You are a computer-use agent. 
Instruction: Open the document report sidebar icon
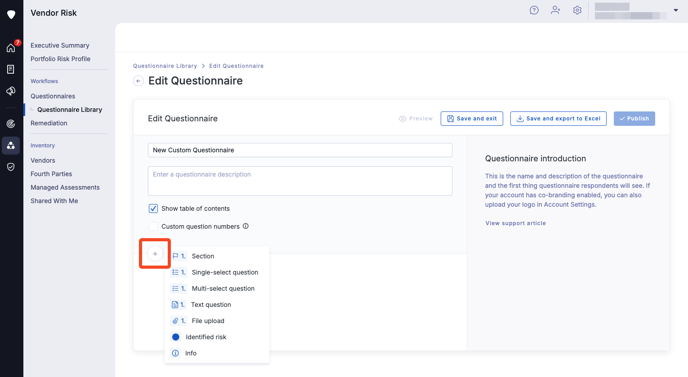tap(11, 69)
